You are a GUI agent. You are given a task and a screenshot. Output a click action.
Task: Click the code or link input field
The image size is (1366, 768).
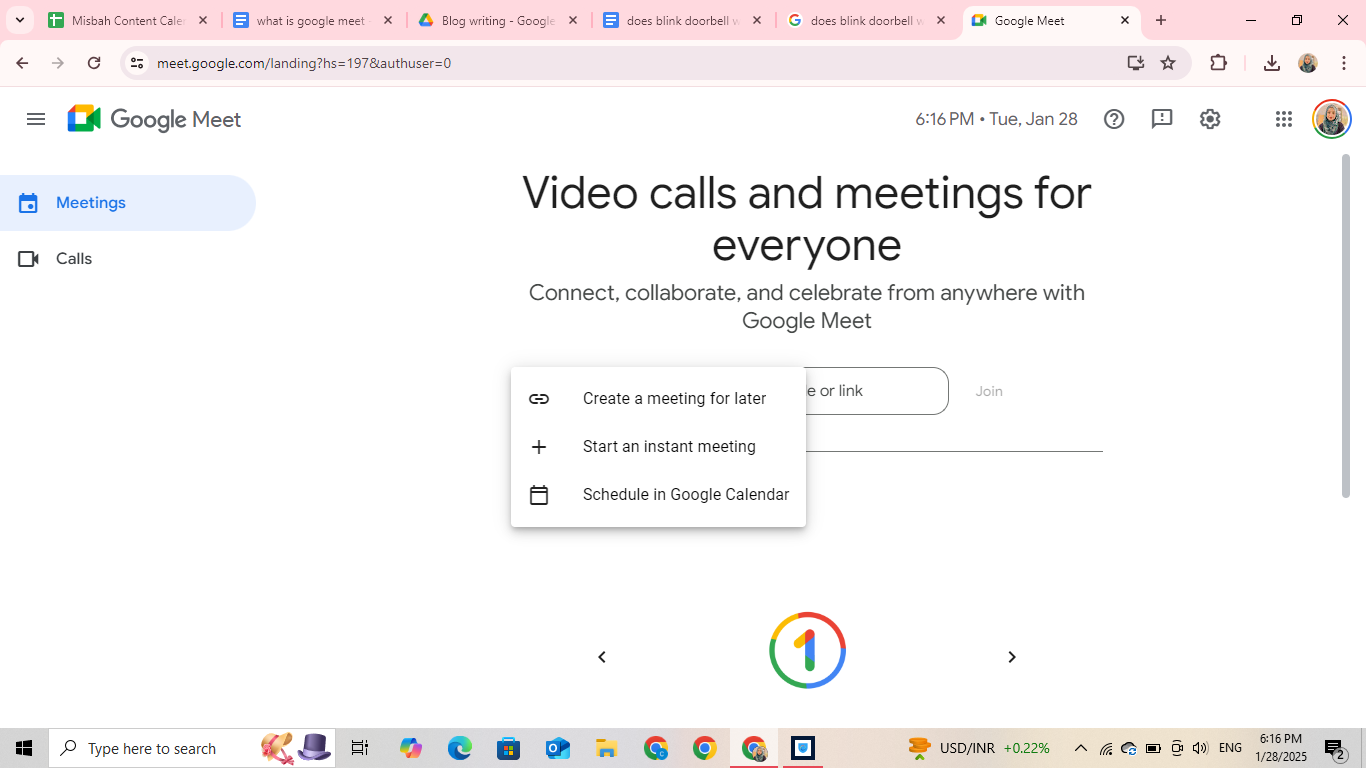(x=876, y=391)
